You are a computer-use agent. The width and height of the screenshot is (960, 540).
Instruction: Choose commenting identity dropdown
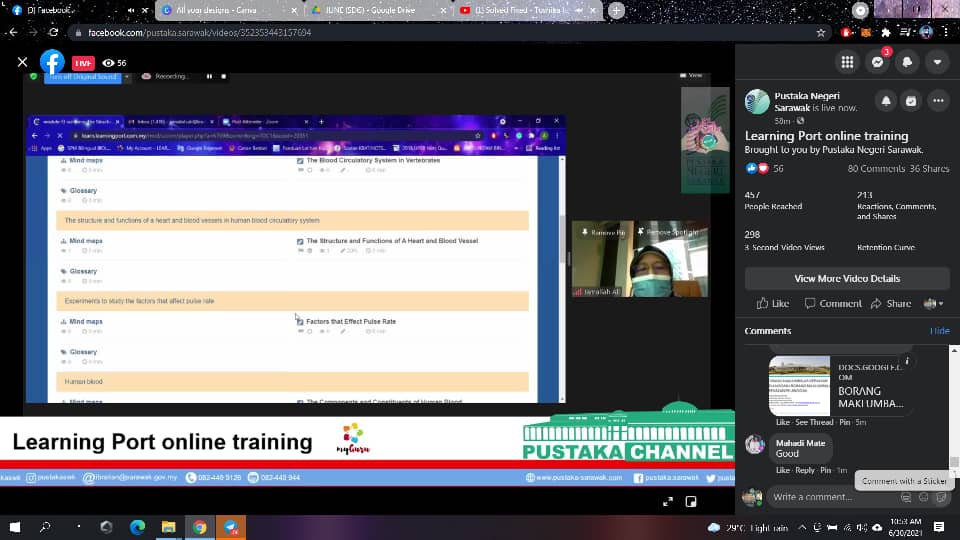(934, 304)
